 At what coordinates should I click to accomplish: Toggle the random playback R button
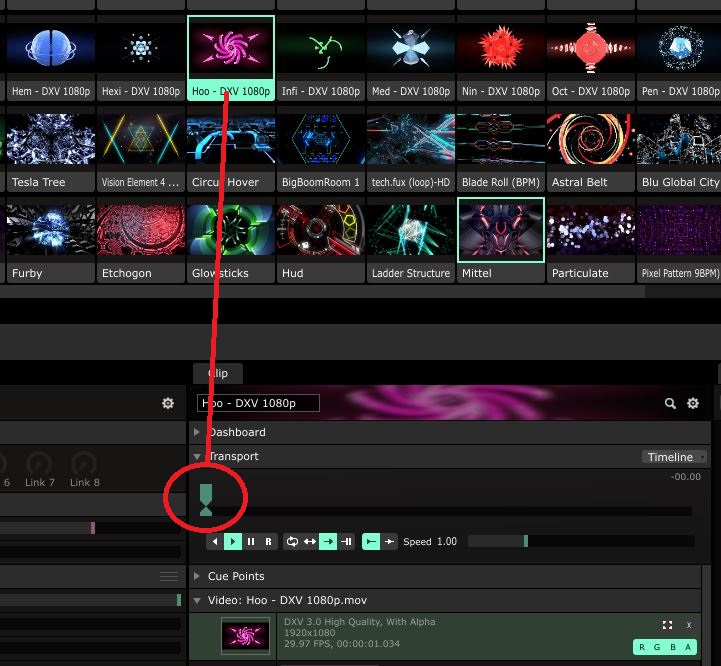click(268, 541)
